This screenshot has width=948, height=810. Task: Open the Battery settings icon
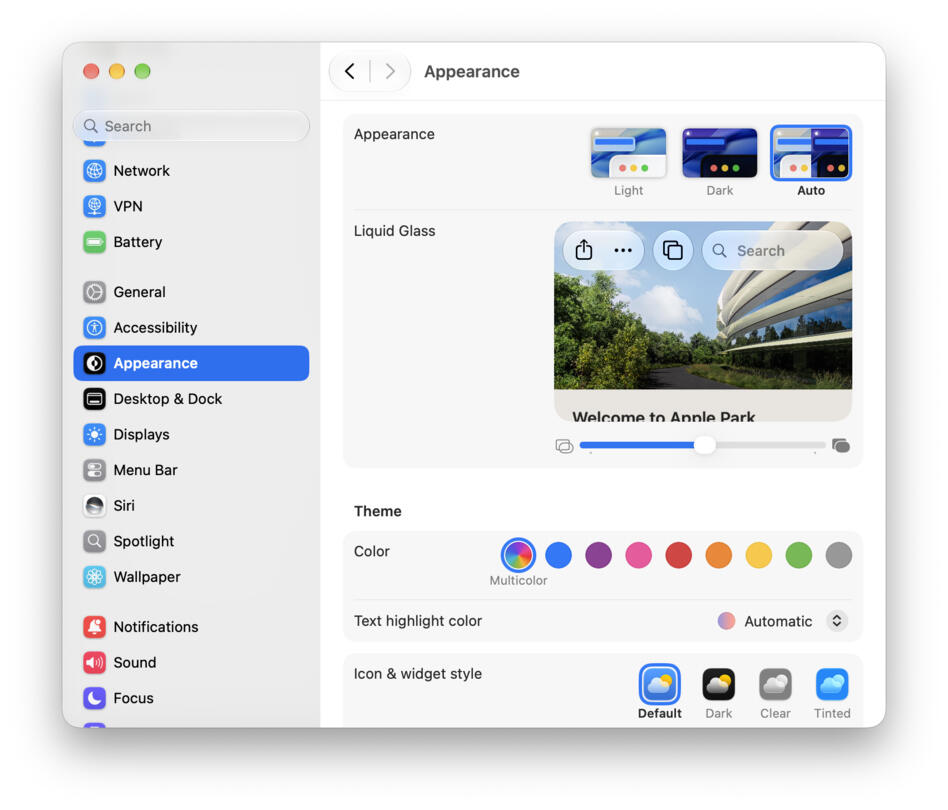(x=94, y=242)
